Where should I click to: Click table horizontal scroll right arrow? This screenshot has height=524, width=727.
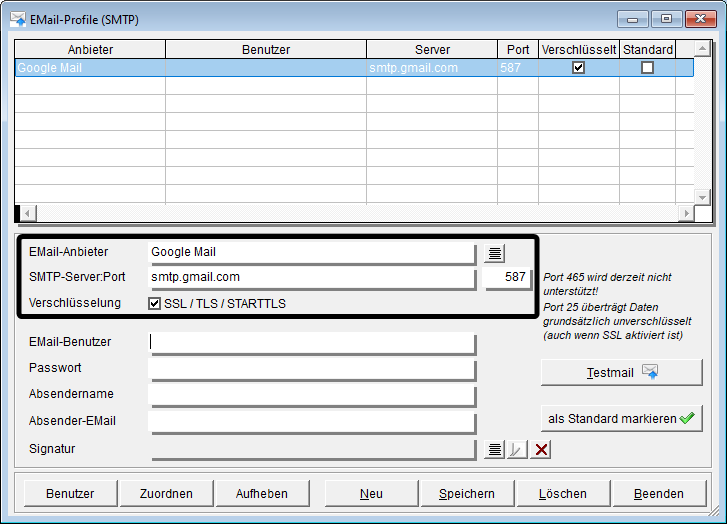[x=686, y=213]
